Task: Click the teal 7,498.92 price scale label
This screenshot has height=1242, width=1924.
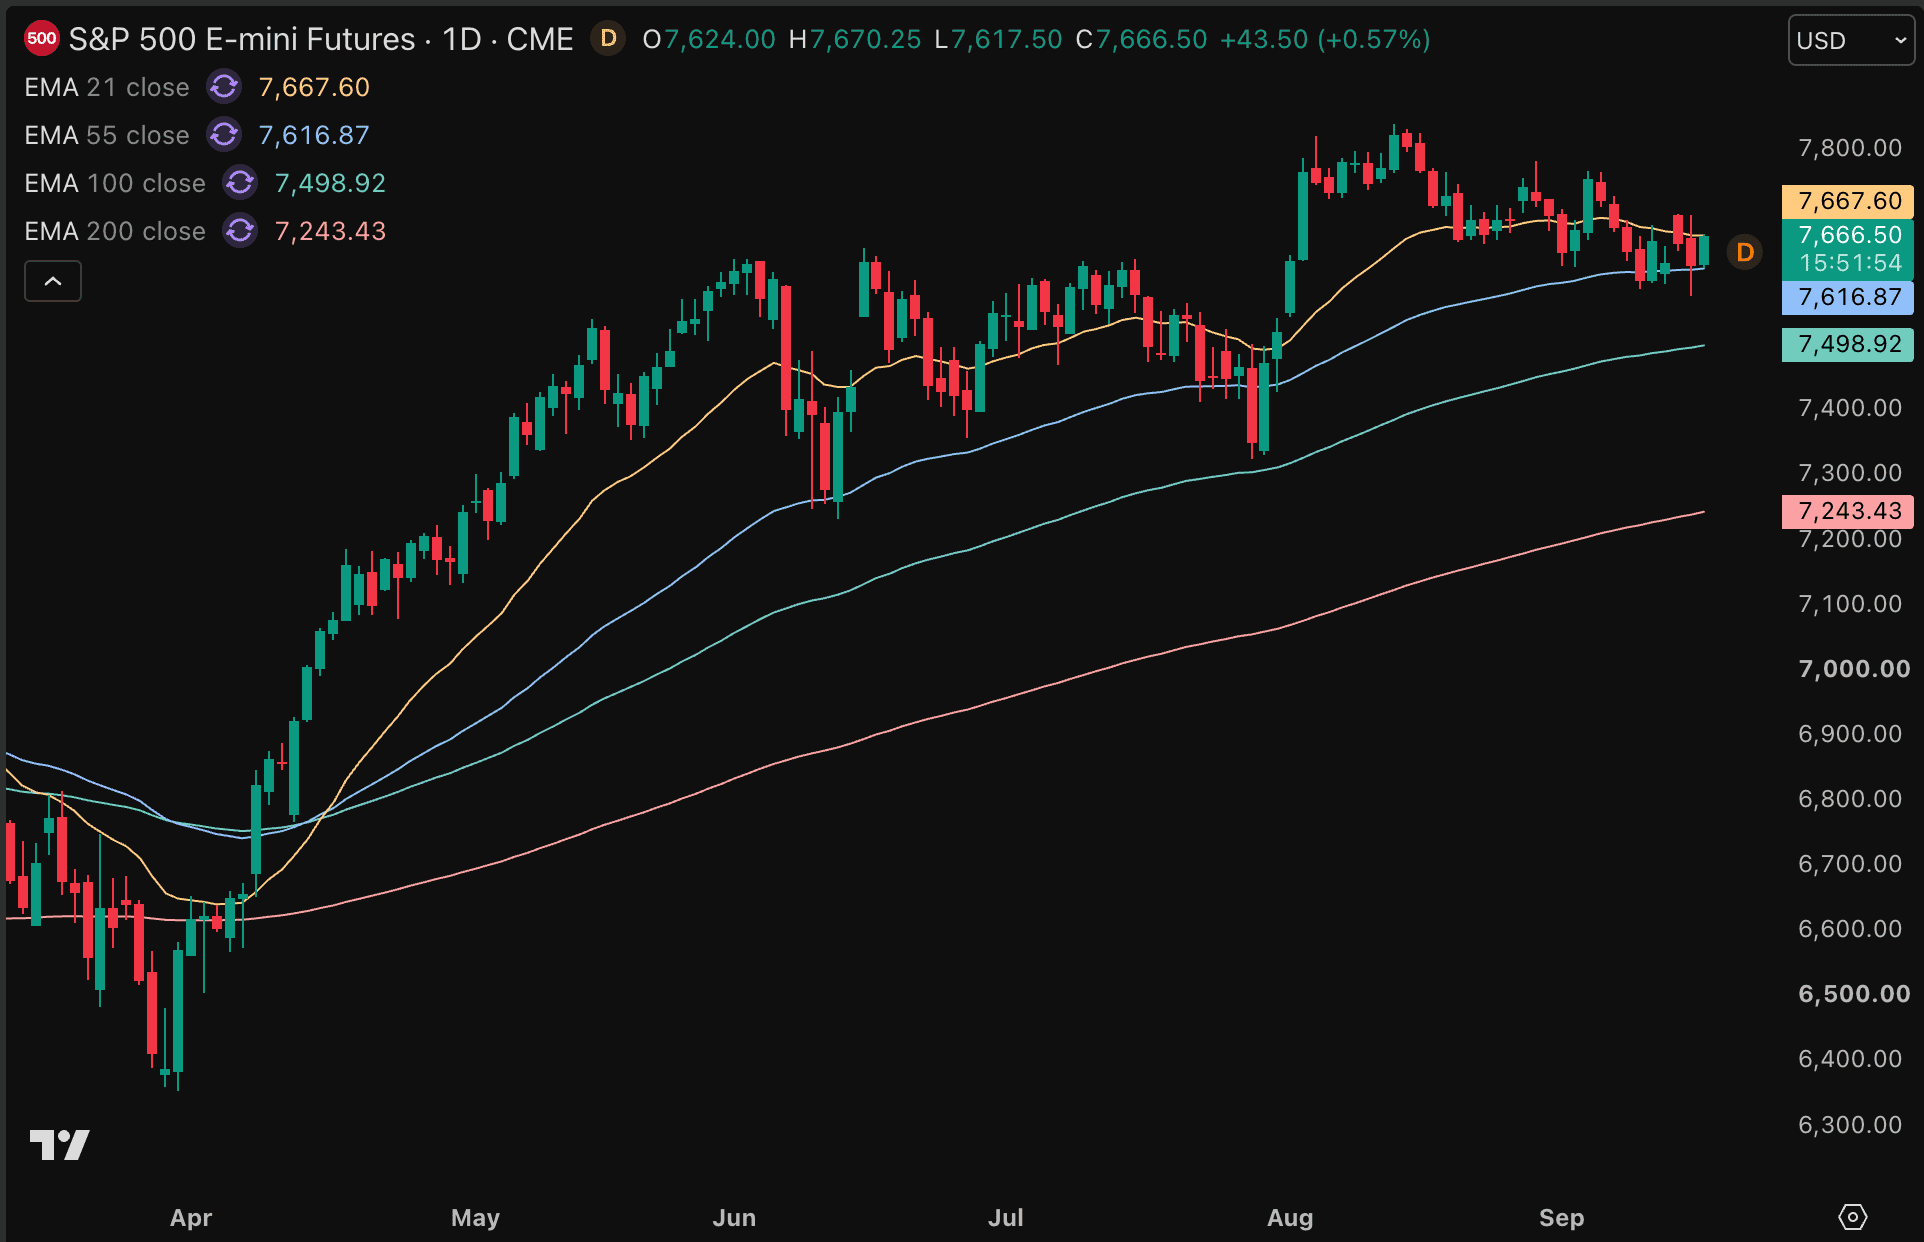Action: [x=1848, y=344]
